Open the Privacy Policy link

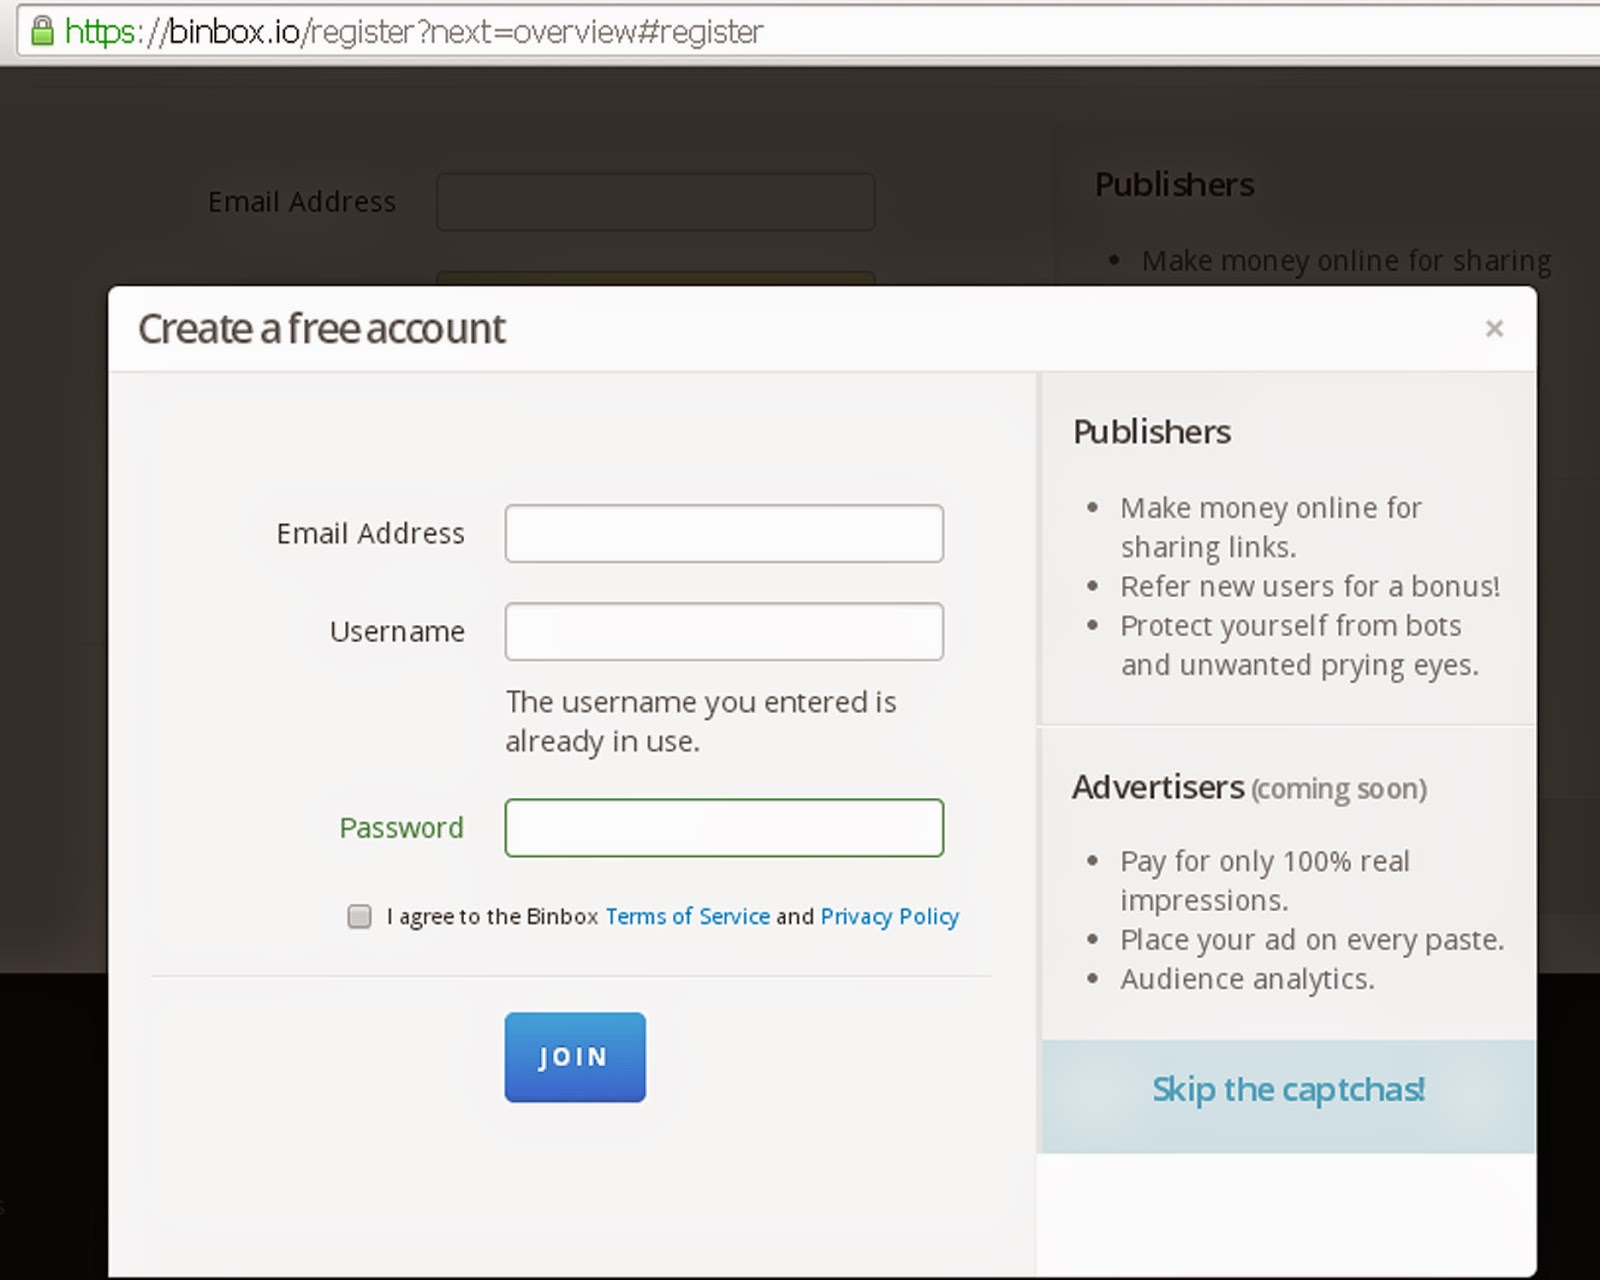coord(889,917)
